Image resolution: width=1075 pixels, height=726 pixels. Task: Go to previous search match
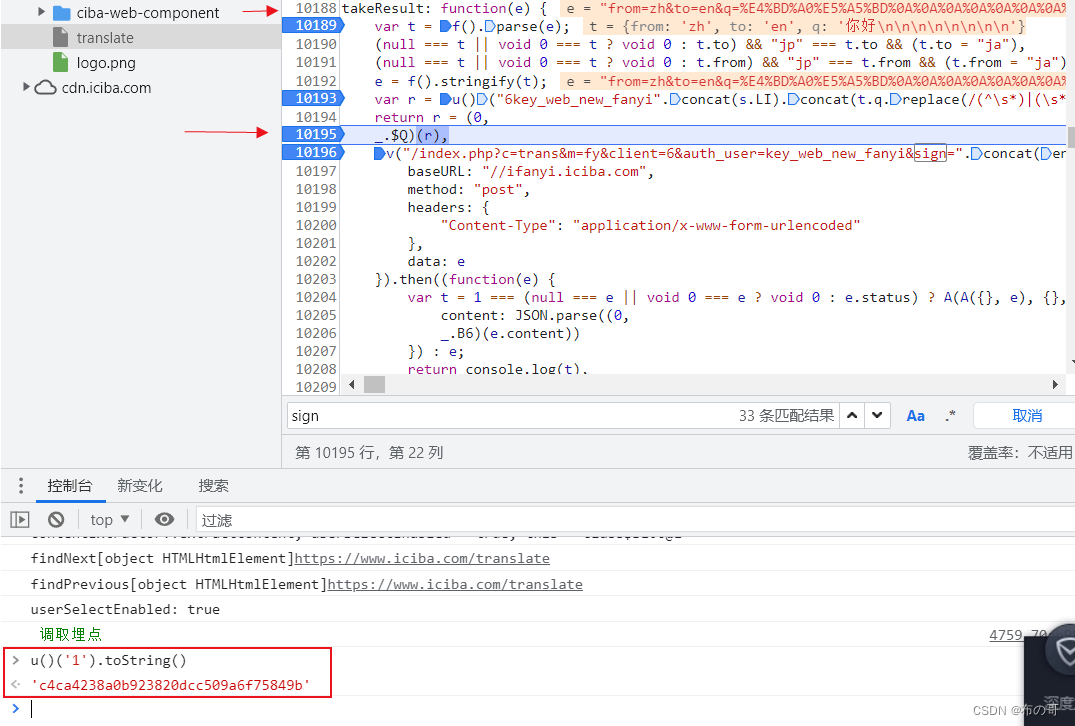pyautogui.click(x=851, y=415)
